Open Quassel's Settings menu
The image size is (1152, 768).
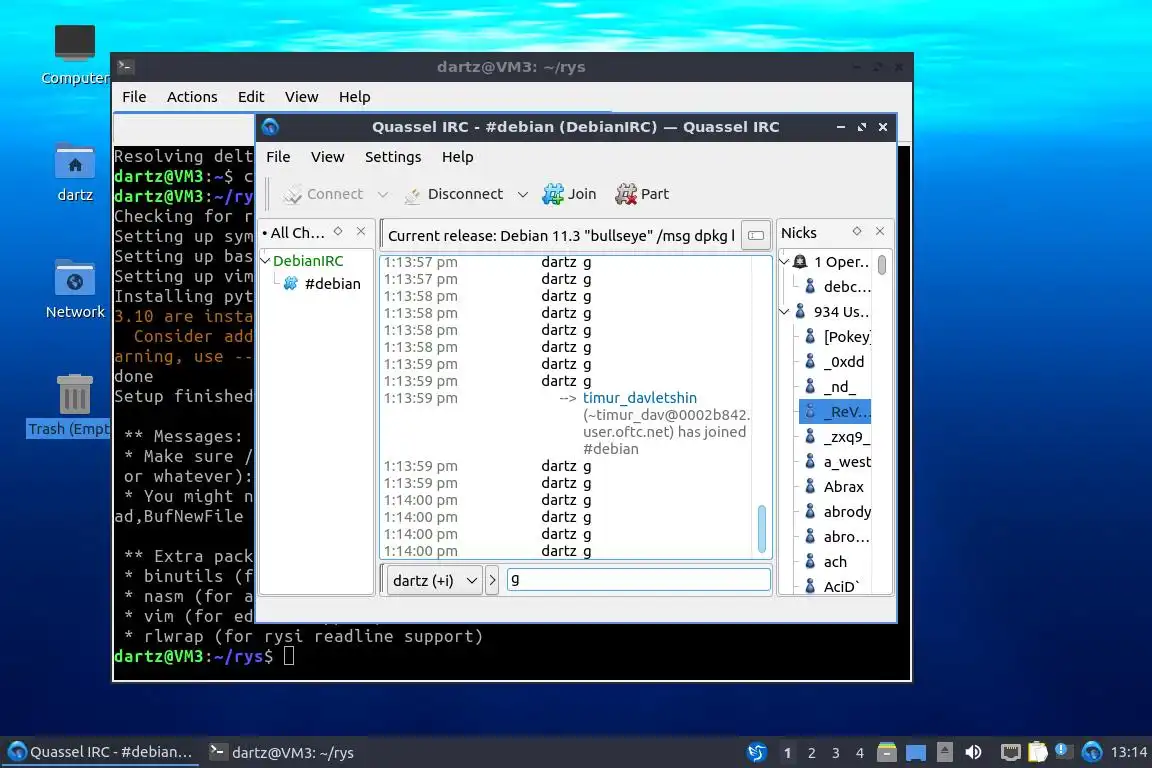tap(393, 157)
